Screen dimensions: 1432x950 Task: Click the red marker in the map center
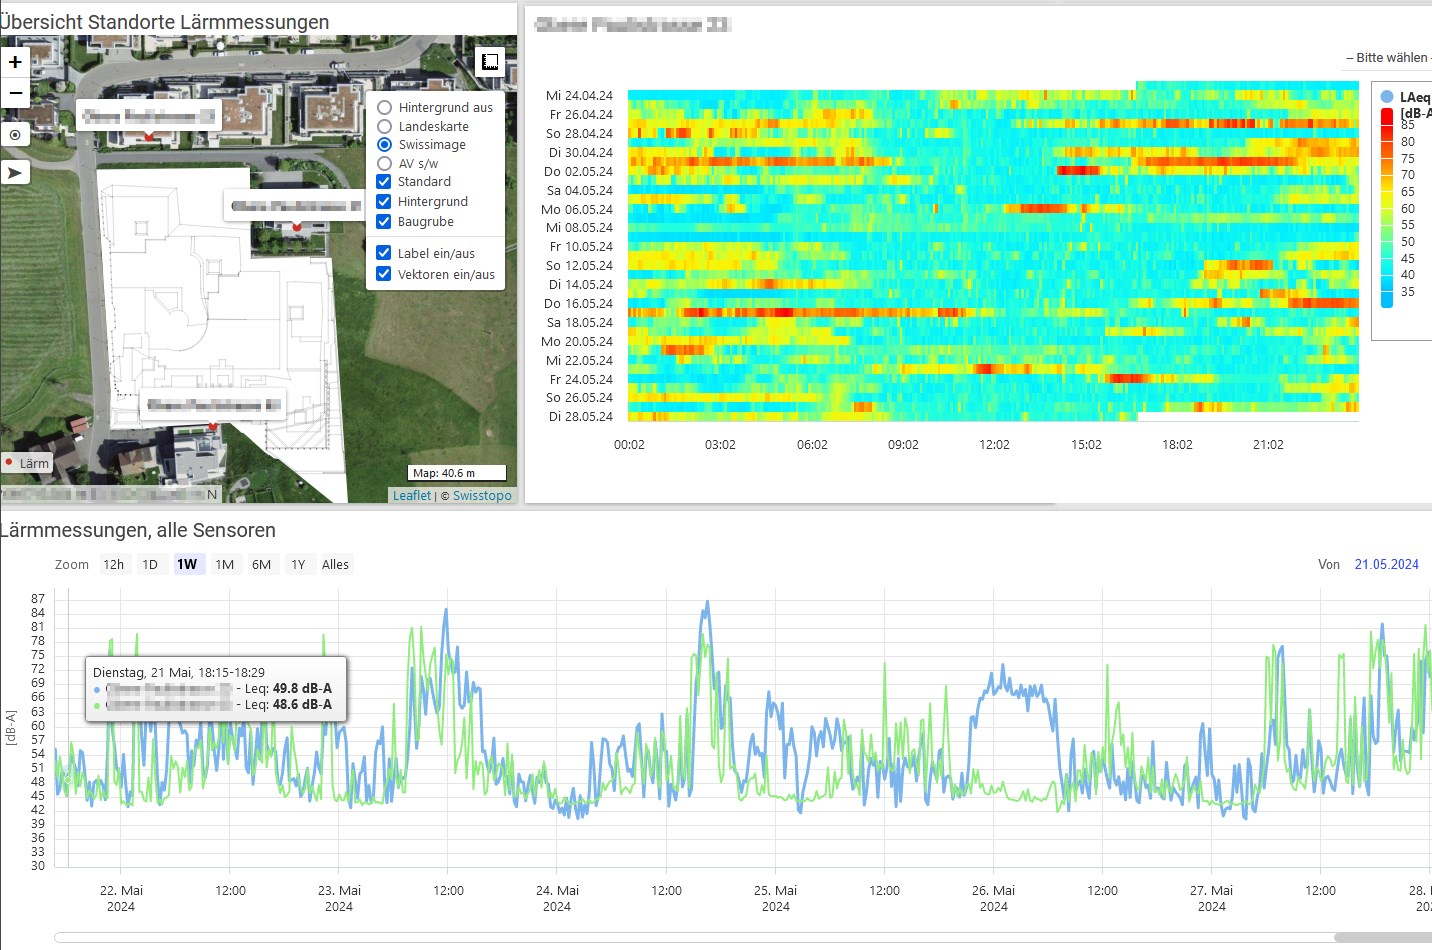tap(296, 228)
